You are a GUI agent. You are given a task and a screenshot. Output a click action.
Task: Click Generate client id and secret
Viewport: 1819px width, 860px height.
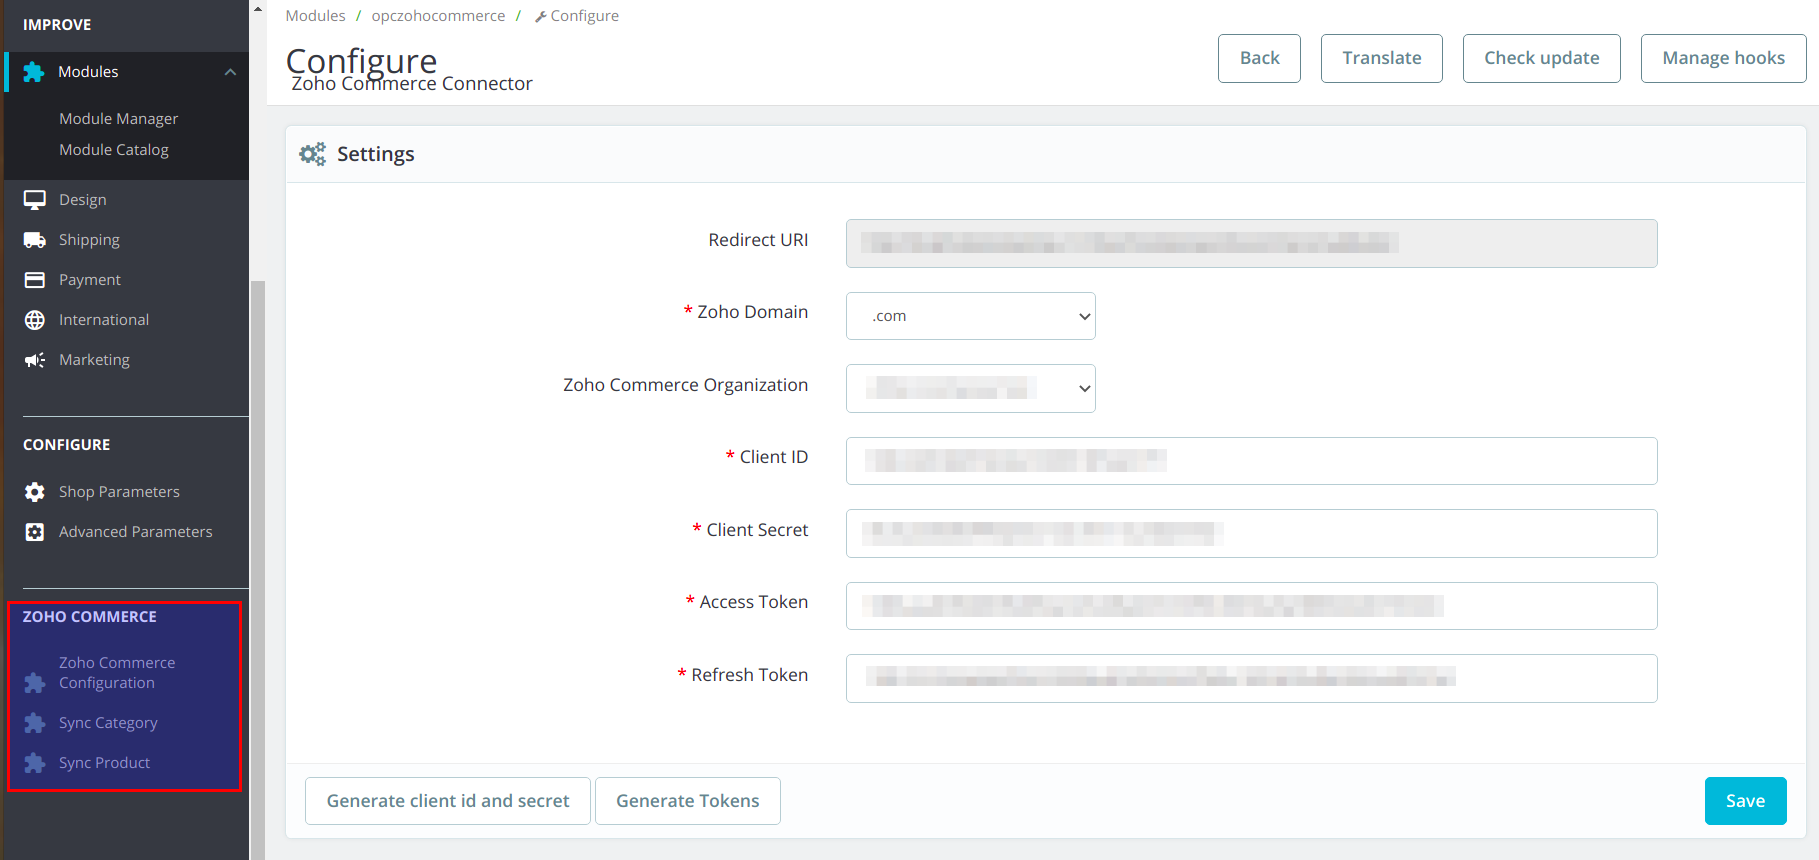click(448, 801)
